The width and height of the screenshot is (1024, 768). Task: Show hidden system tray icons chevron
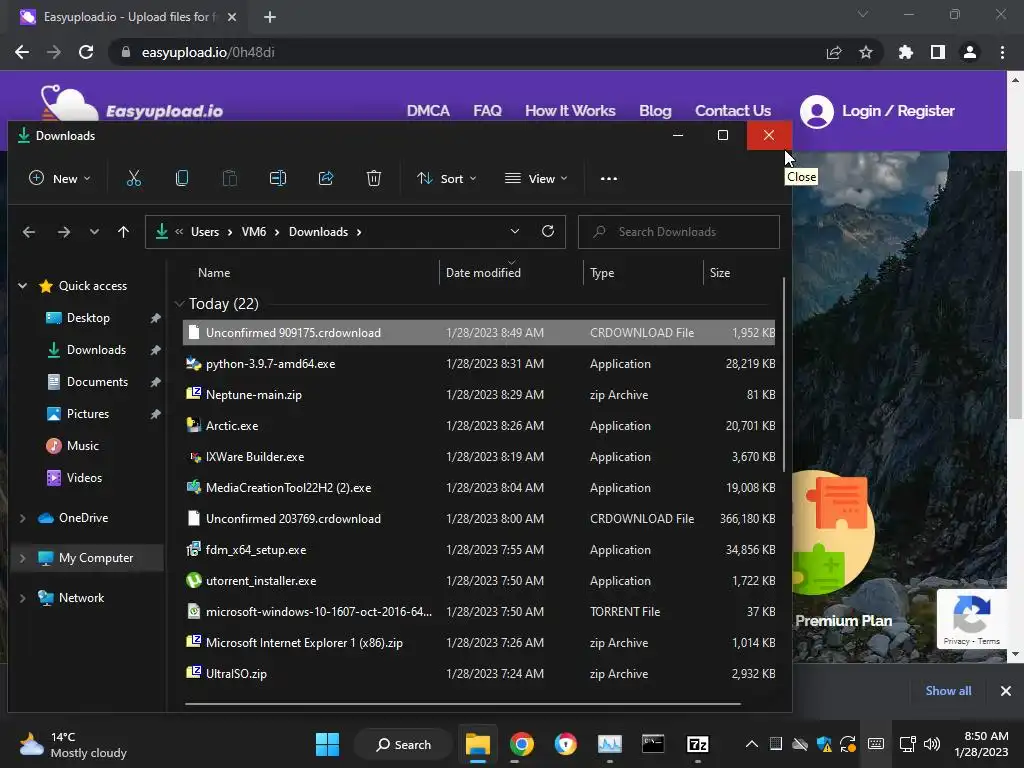coord(752,744)
